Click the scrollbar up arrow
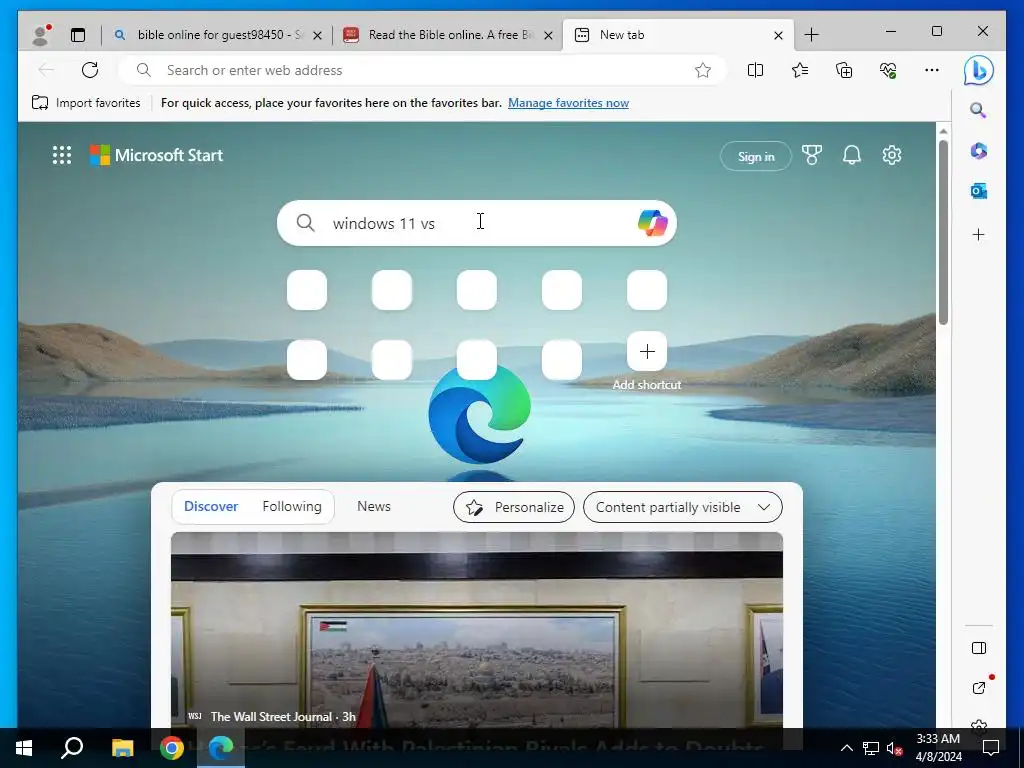Viewport: 1024px width, 768px height. [x=943, y=131]
